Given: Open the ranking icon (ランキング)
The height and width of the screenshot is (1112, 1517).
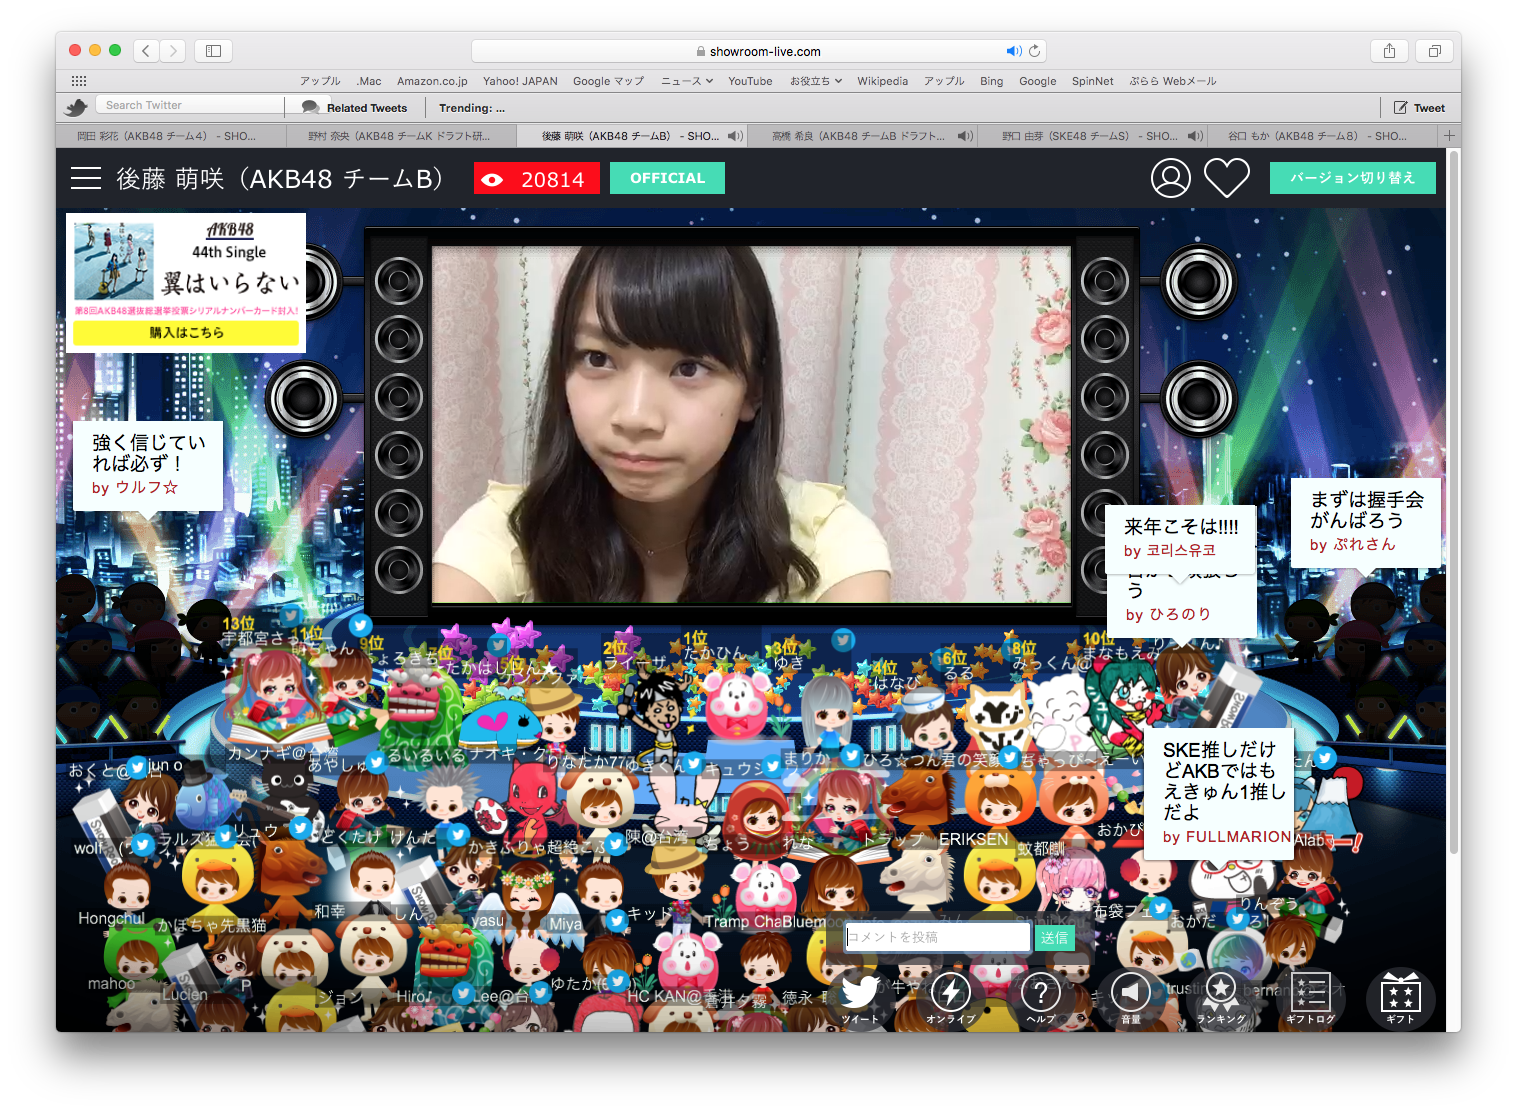Looking at the screenshot, I should click(x=1220, y=998).
